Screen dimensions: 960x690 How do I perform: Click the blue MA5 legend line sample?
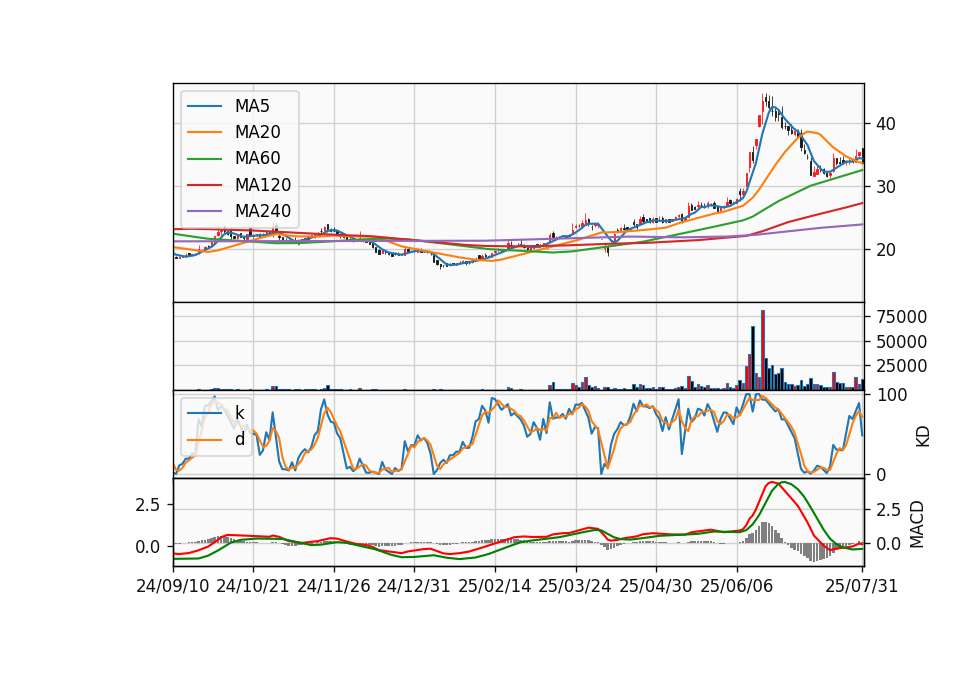[x=205, y=107]
